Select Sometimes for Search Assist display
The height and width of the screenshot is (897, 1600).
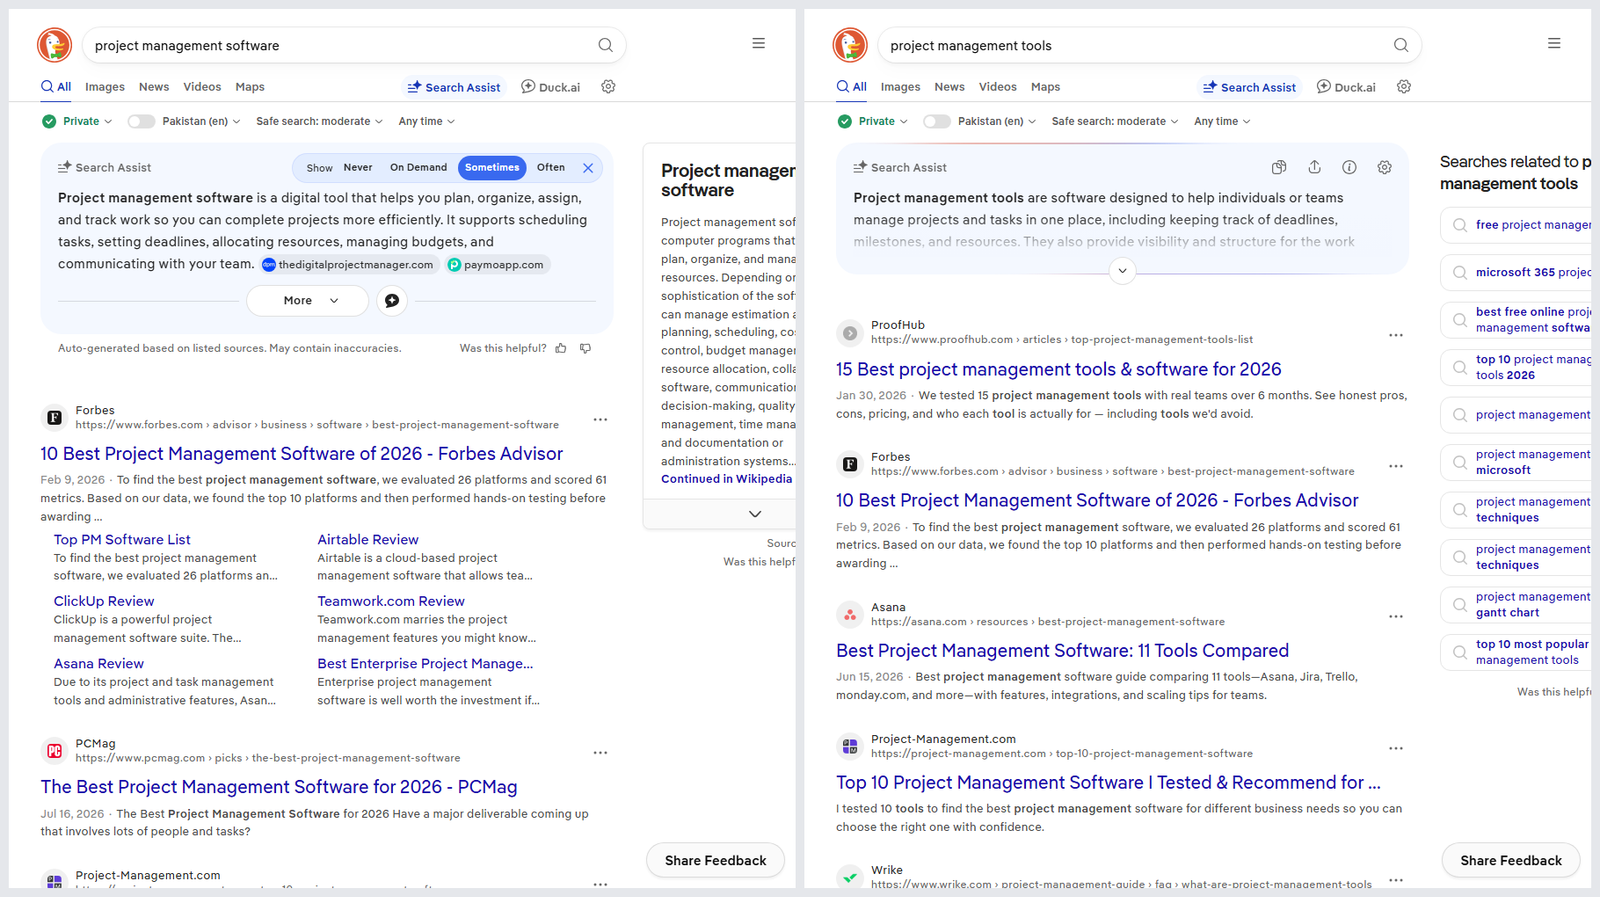coord(492,168)
